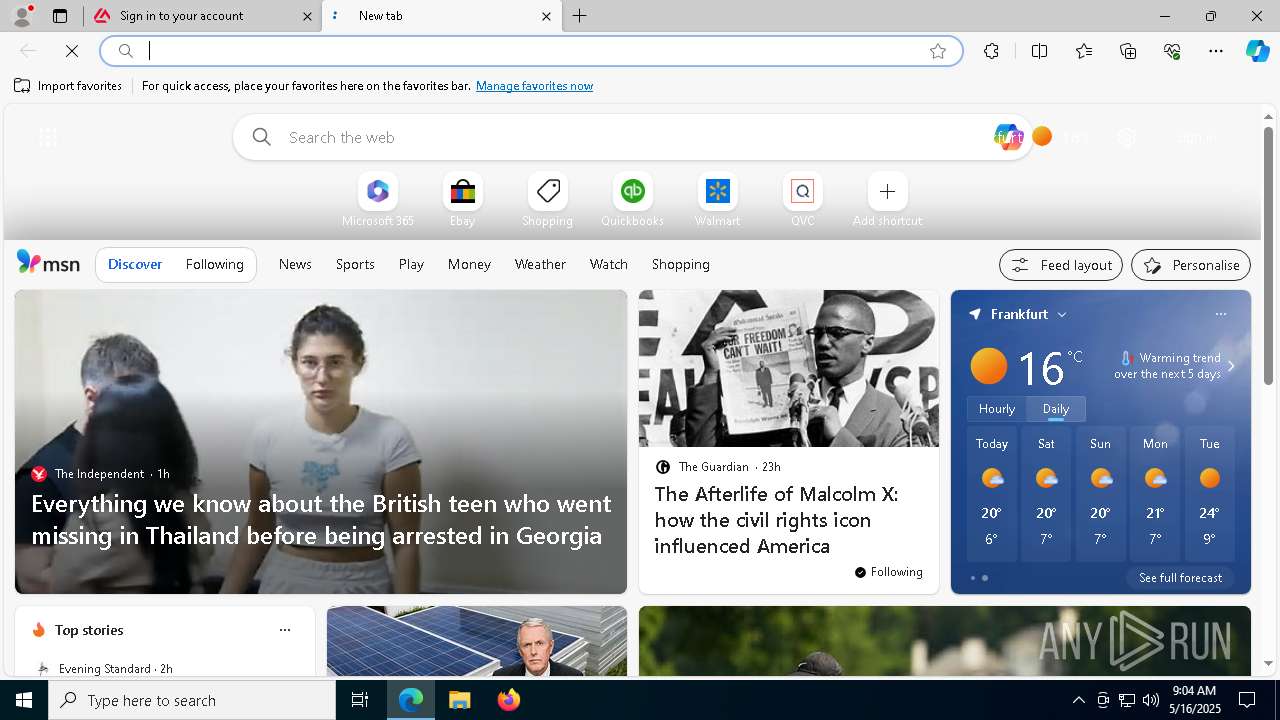Open Feed layout options
Screen dimensions: 1280x720
[1061, 265]
